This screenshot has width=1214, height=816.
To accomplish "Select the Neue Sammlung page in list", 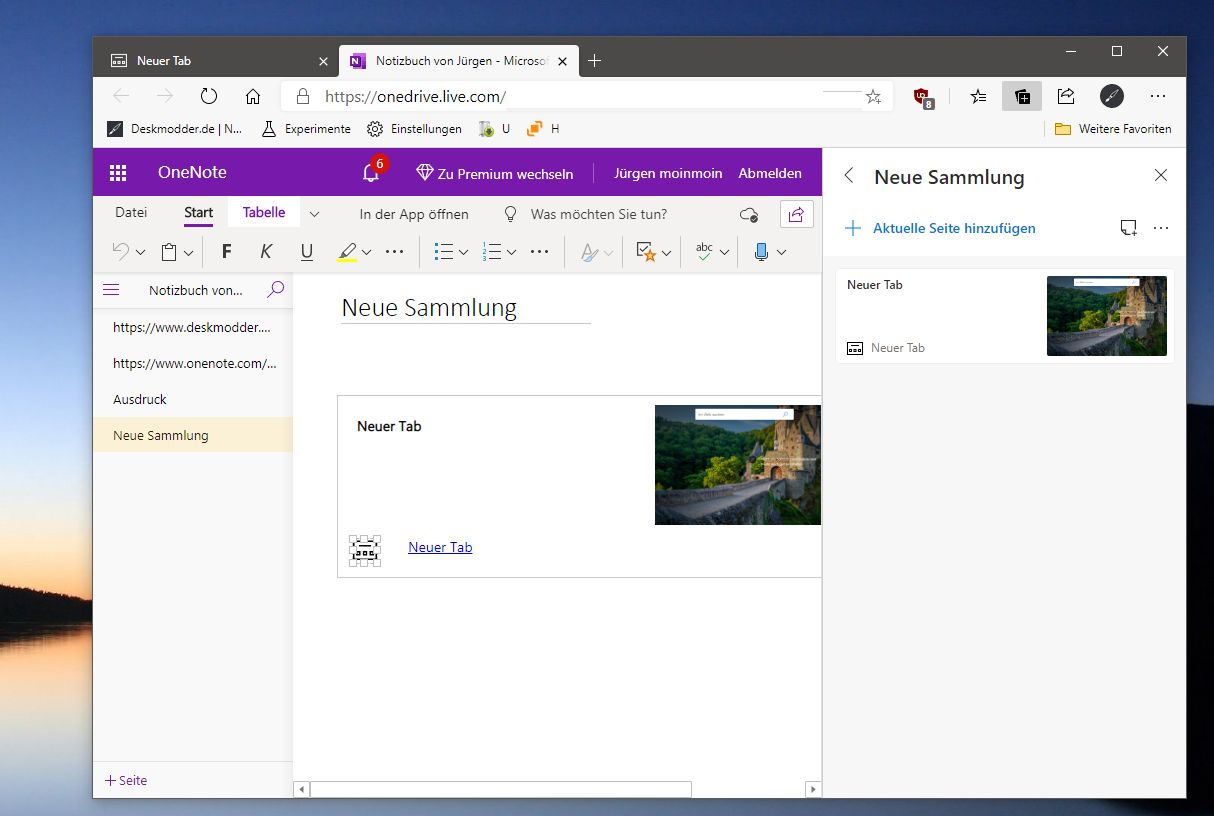I will tap(193, 435).
